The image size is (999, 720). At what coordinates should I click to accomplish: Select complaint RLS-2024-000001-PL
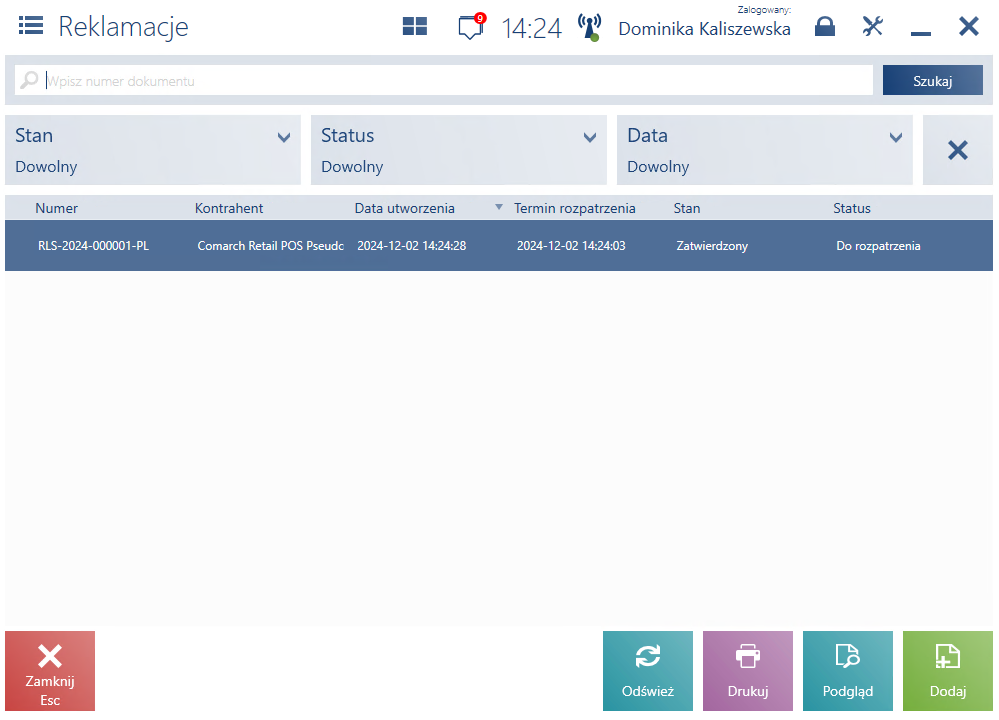point(499,245)
